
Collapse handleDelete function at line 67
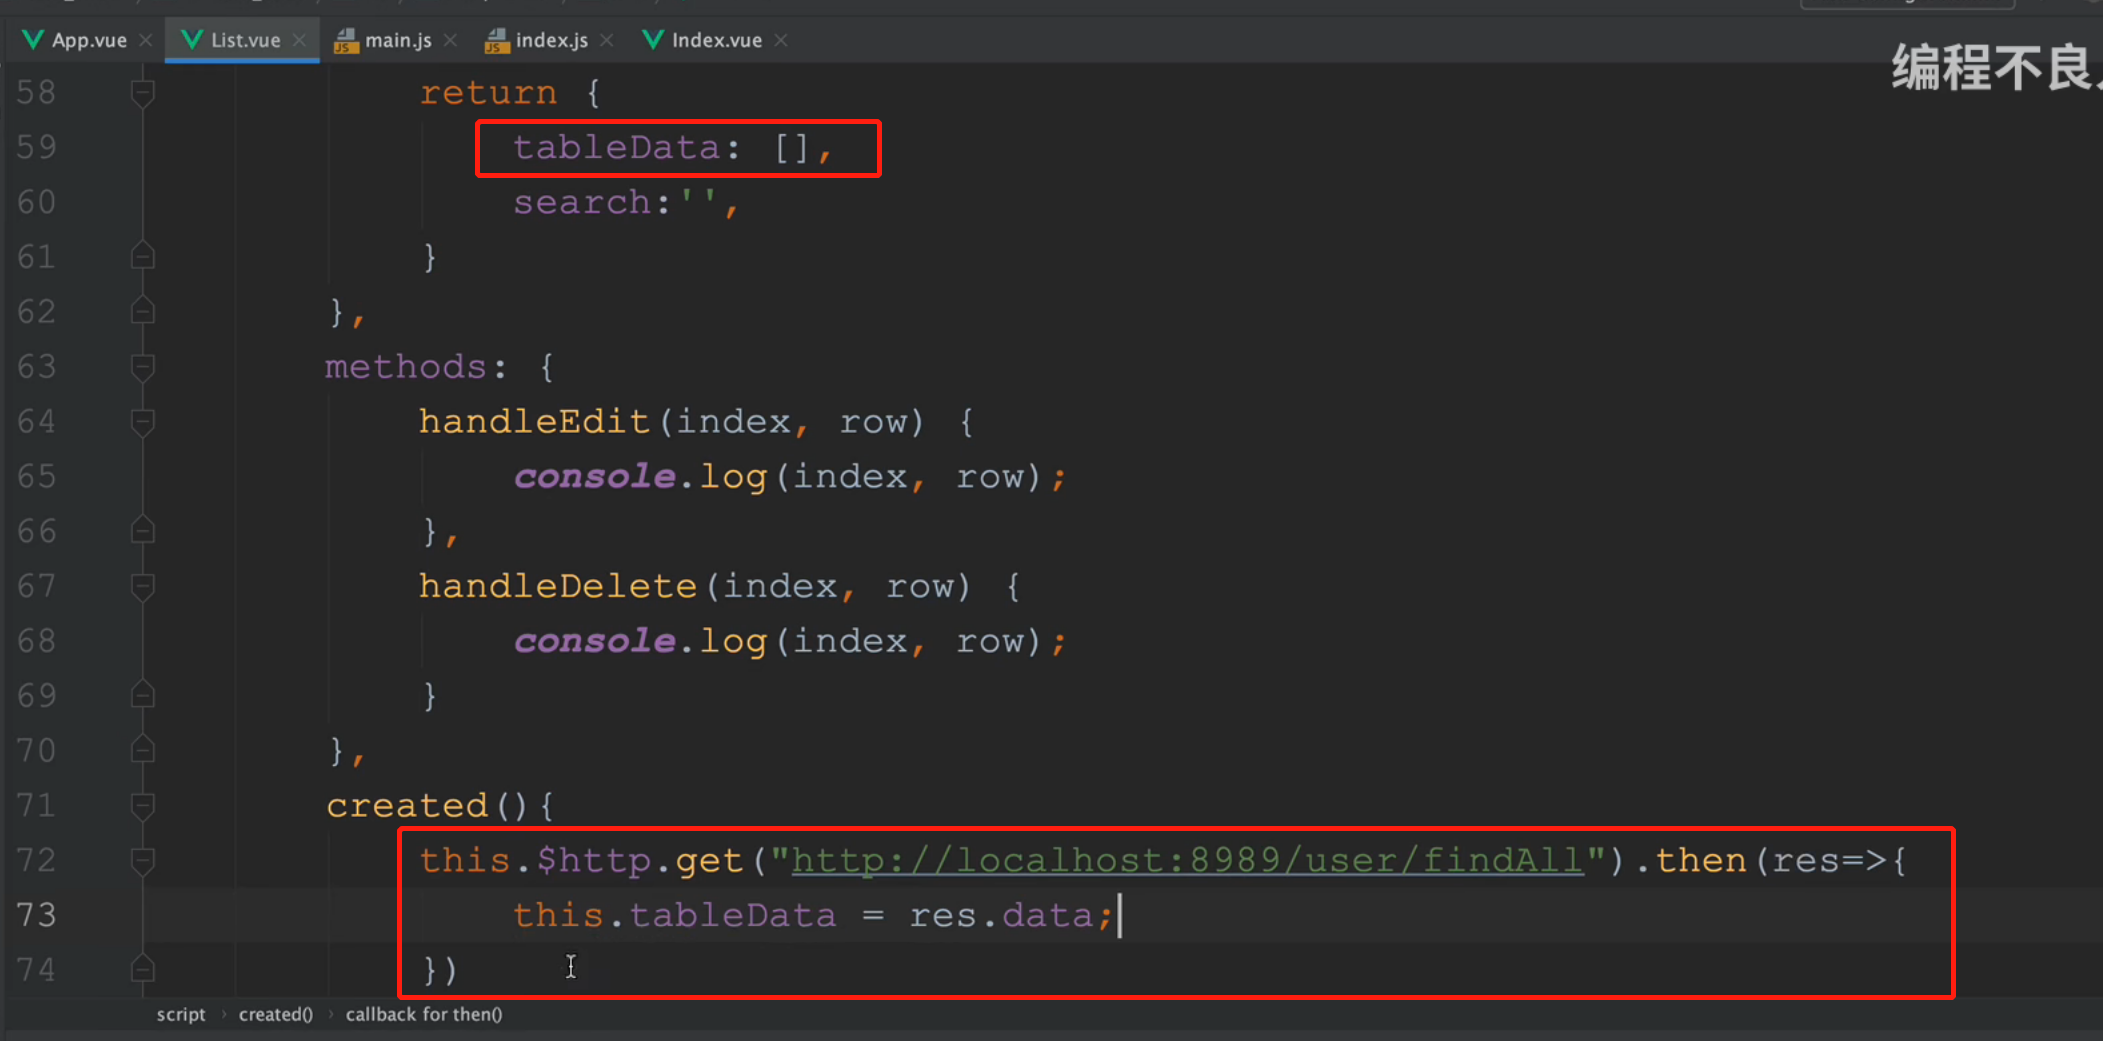point(143,586)
